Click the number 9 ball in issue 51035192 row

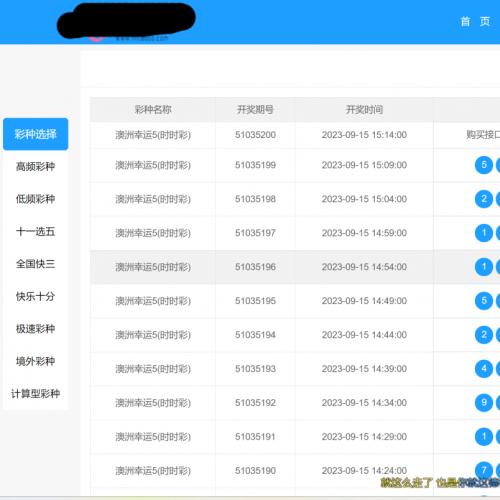pos(484,403)
